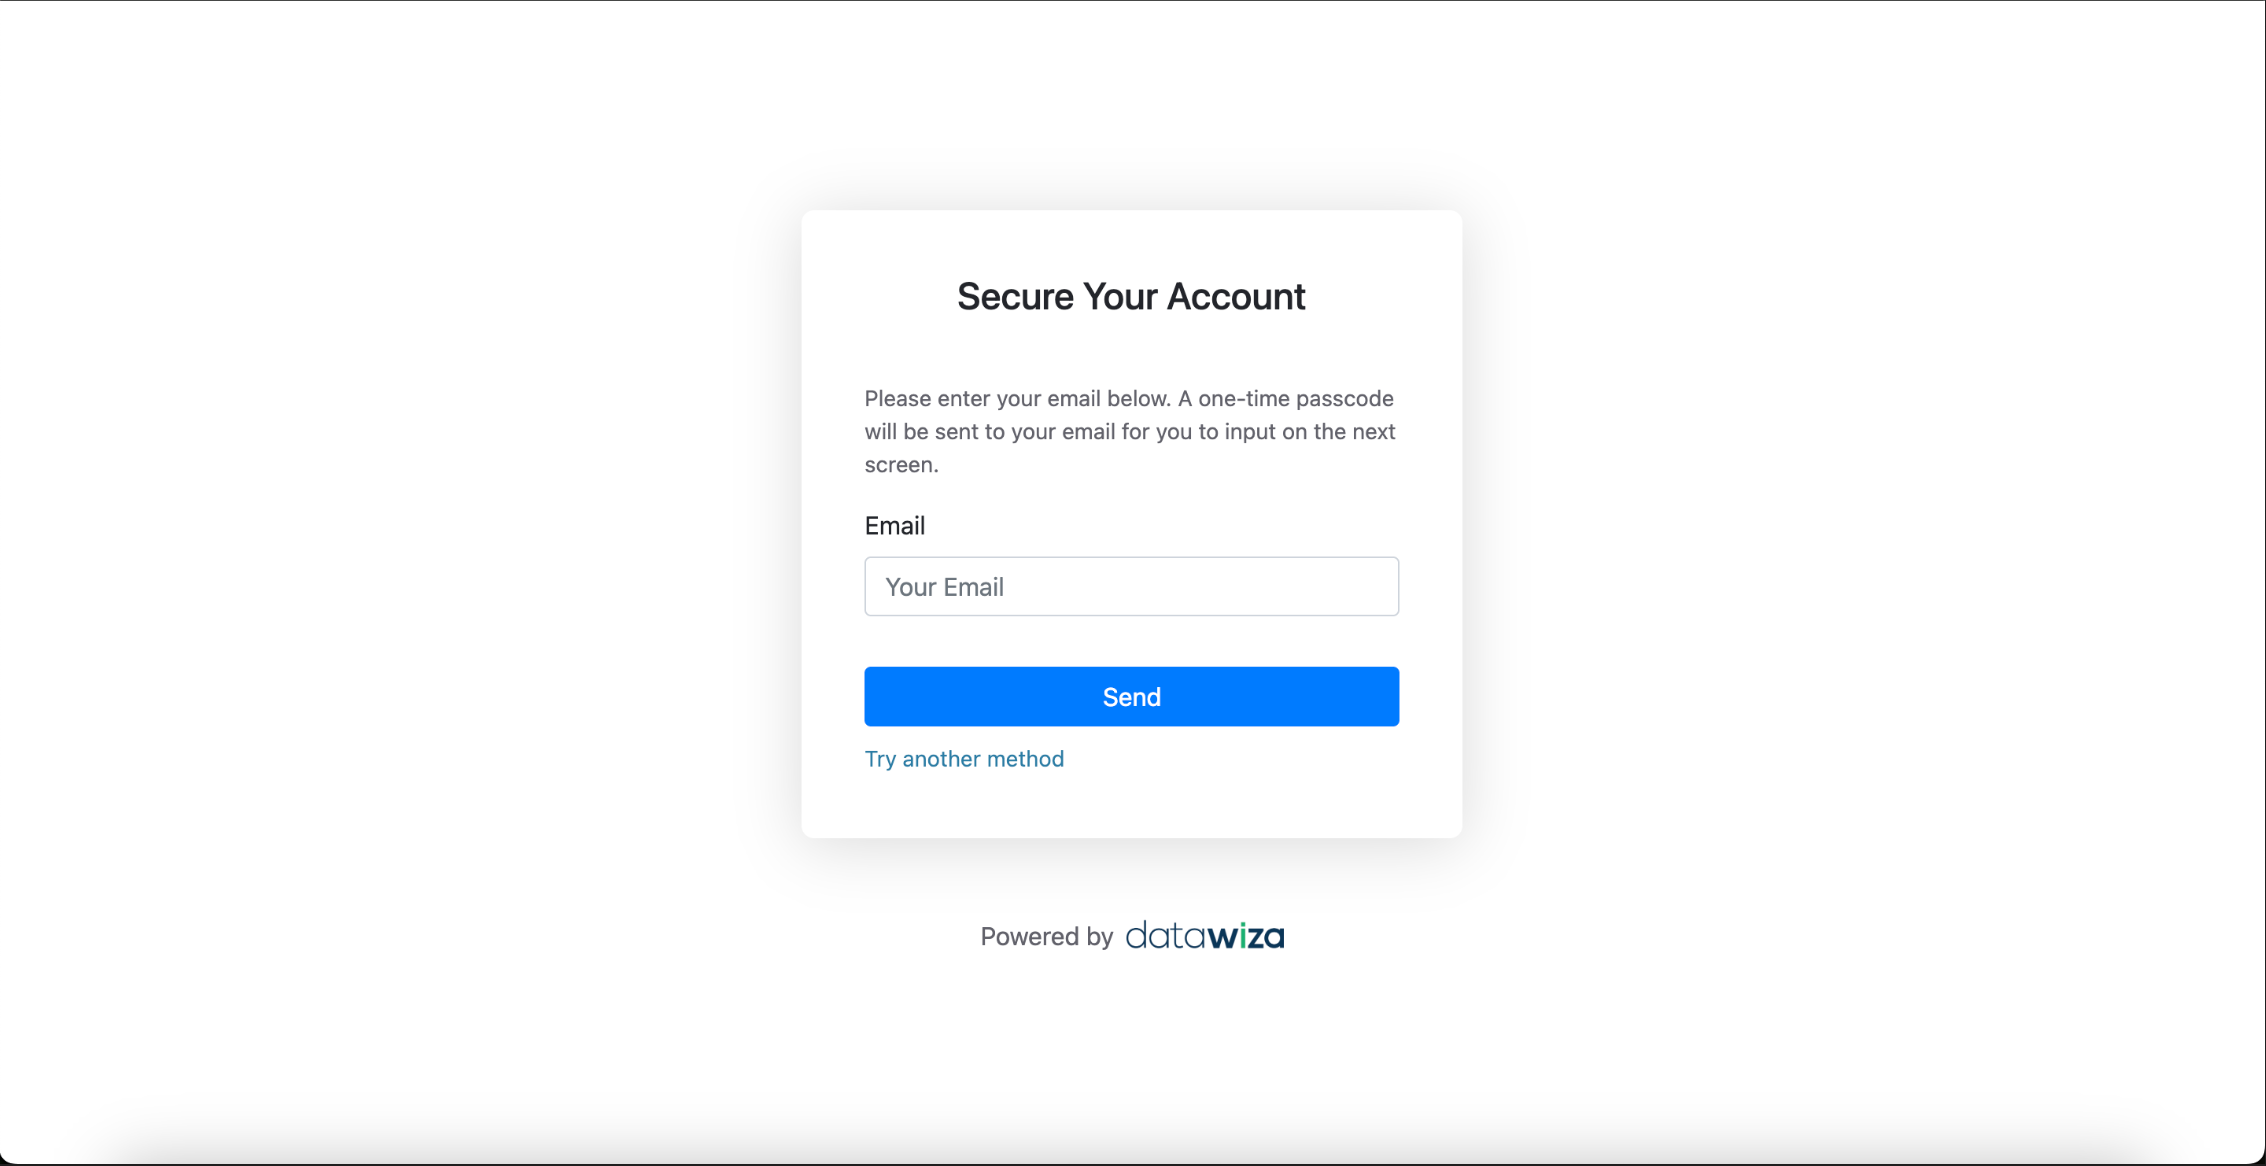Click the word "Account" in the title
Screen dimensions: 2266x1166
(x=1236, y=297)
